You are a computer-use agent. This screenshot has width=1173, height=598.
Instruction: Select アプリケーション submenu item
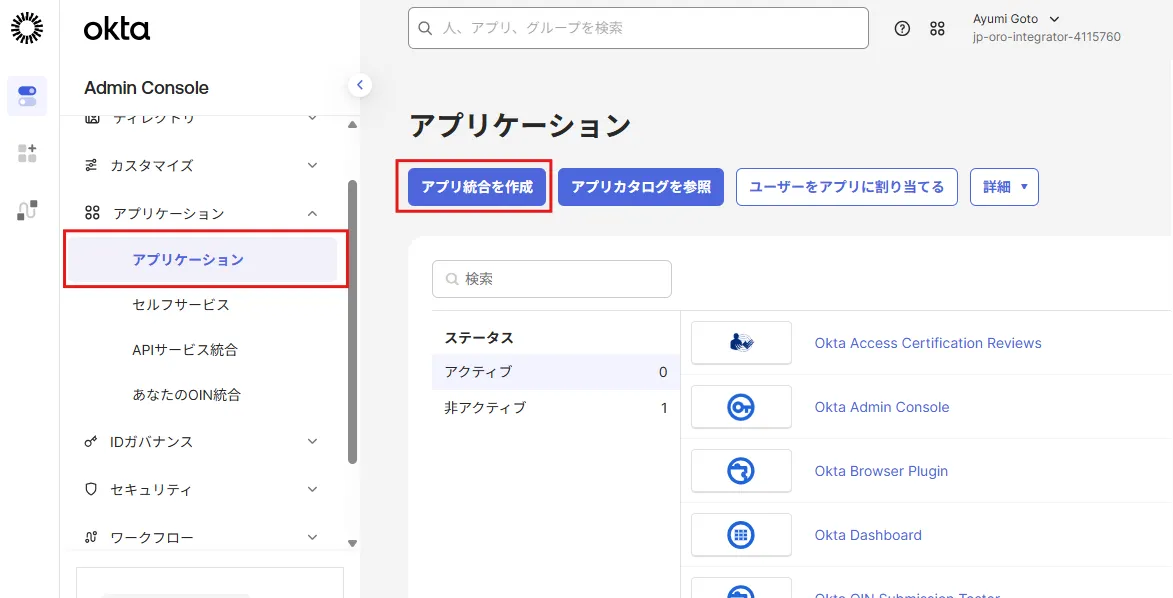pyautogui.click(x=202, y=260)
